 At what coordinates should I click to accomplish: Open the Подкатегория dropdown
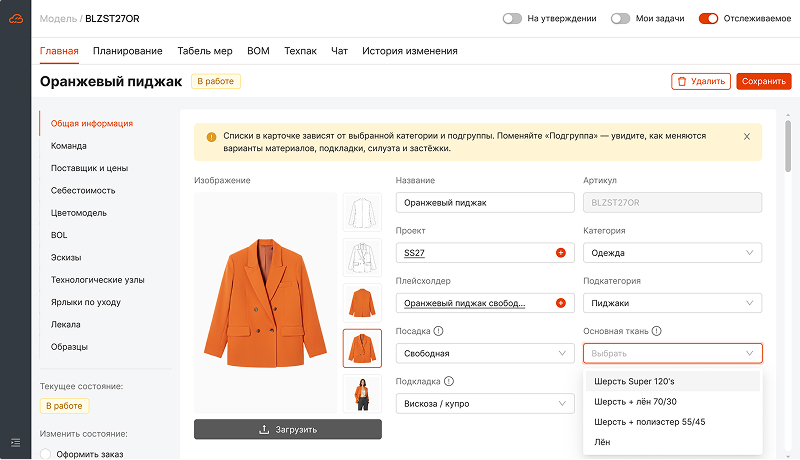coord(672,303)
